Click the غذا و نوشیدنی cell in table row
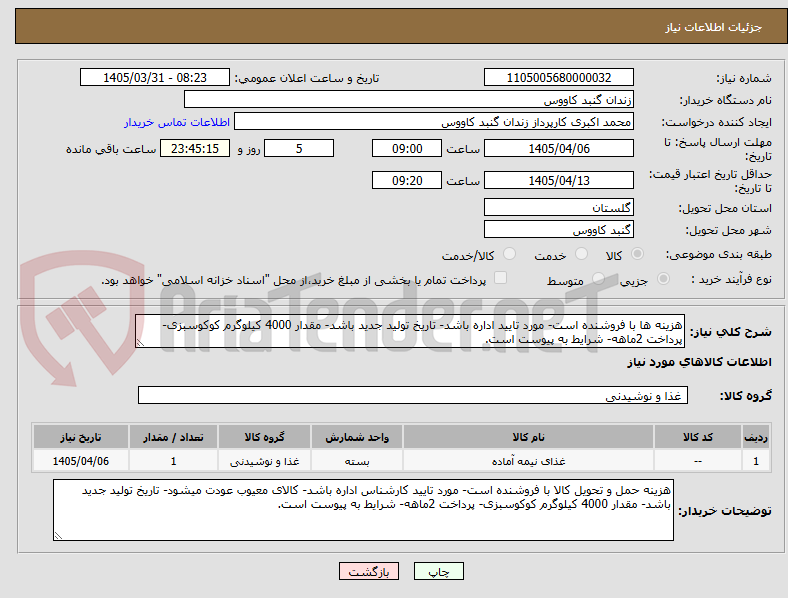Image resolution: width=788 pixels, height=598 pixels. (264, 461)
